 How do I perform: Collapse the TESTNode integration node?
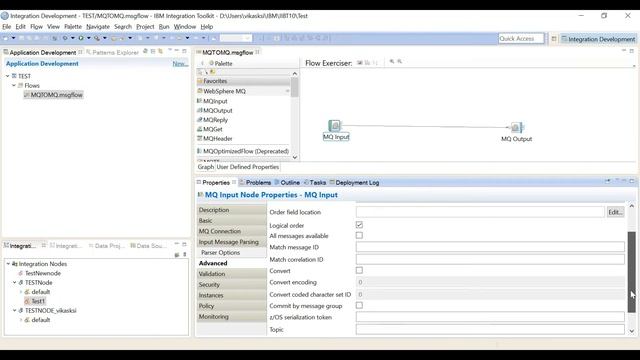coord(15,282)
